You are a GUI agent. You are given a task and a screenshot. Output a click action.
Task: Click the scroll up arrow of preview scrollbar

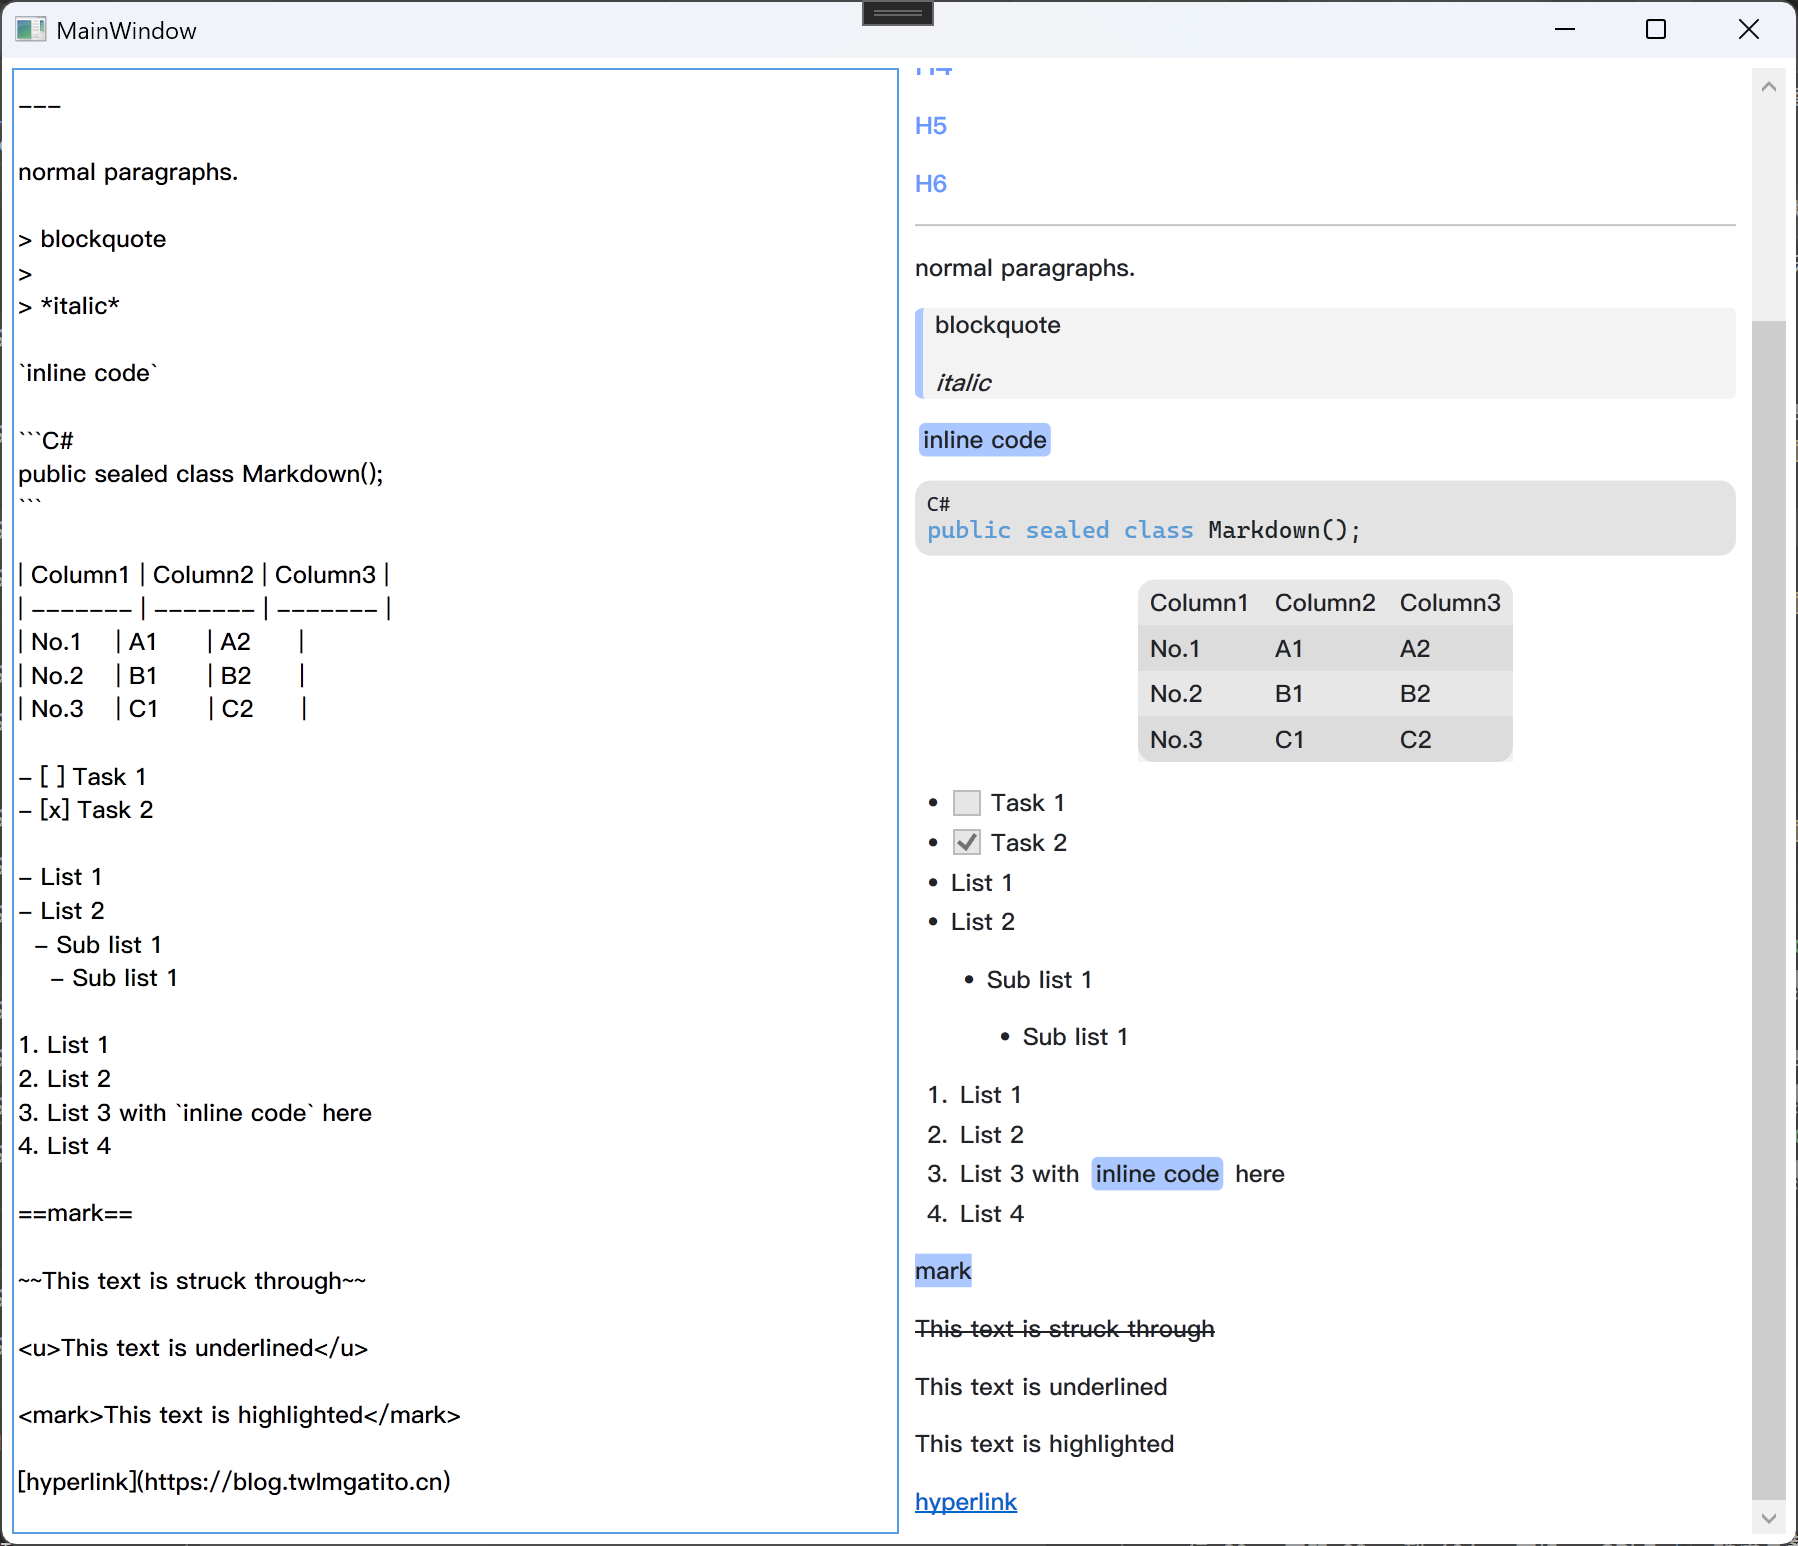pos(1768,87)
